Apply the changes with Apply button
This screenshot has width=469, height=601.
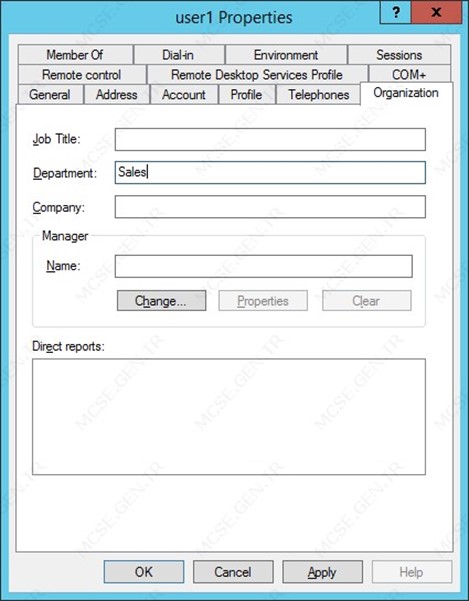323,572
